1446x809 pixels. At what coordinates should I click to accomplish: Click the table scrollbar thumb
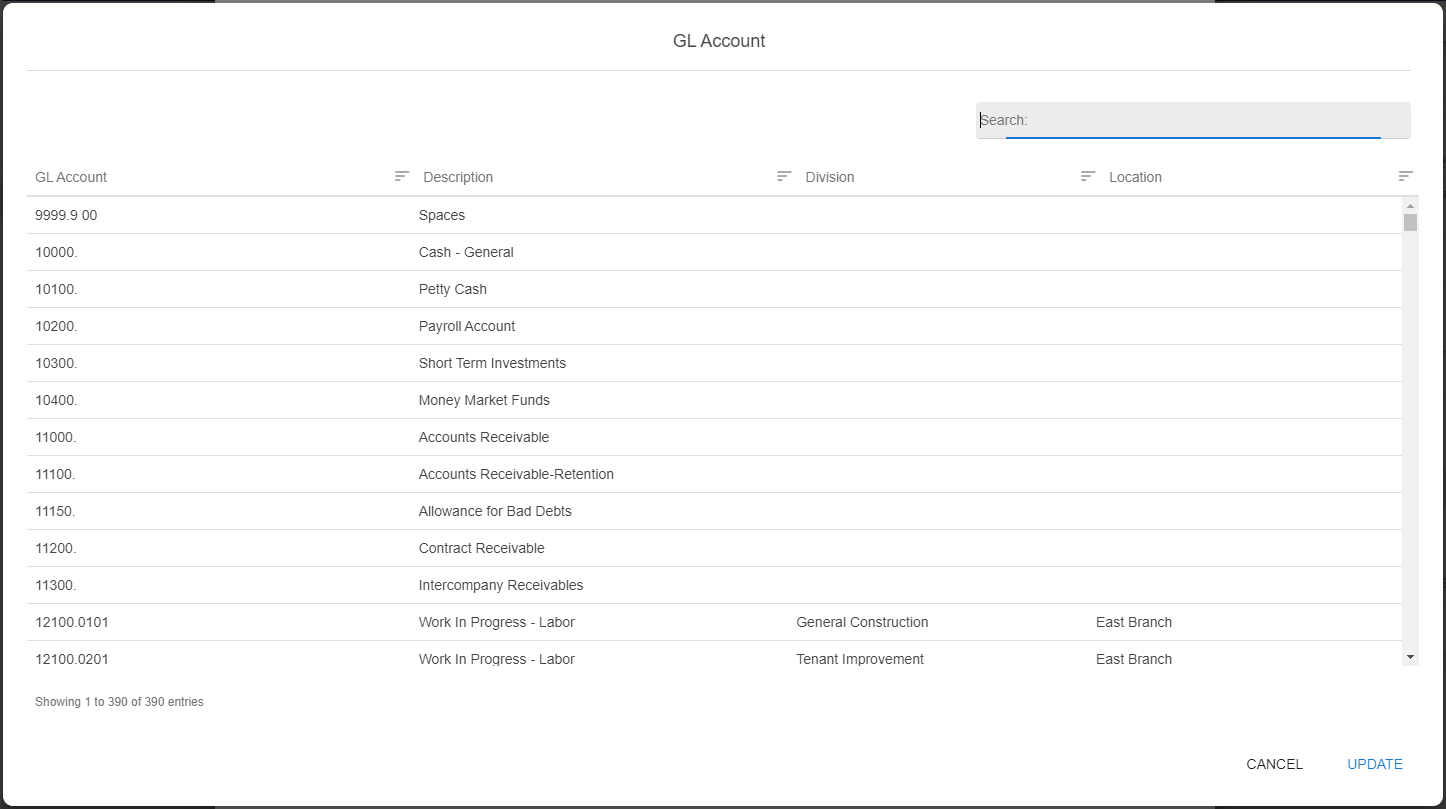click(1410, 222)
